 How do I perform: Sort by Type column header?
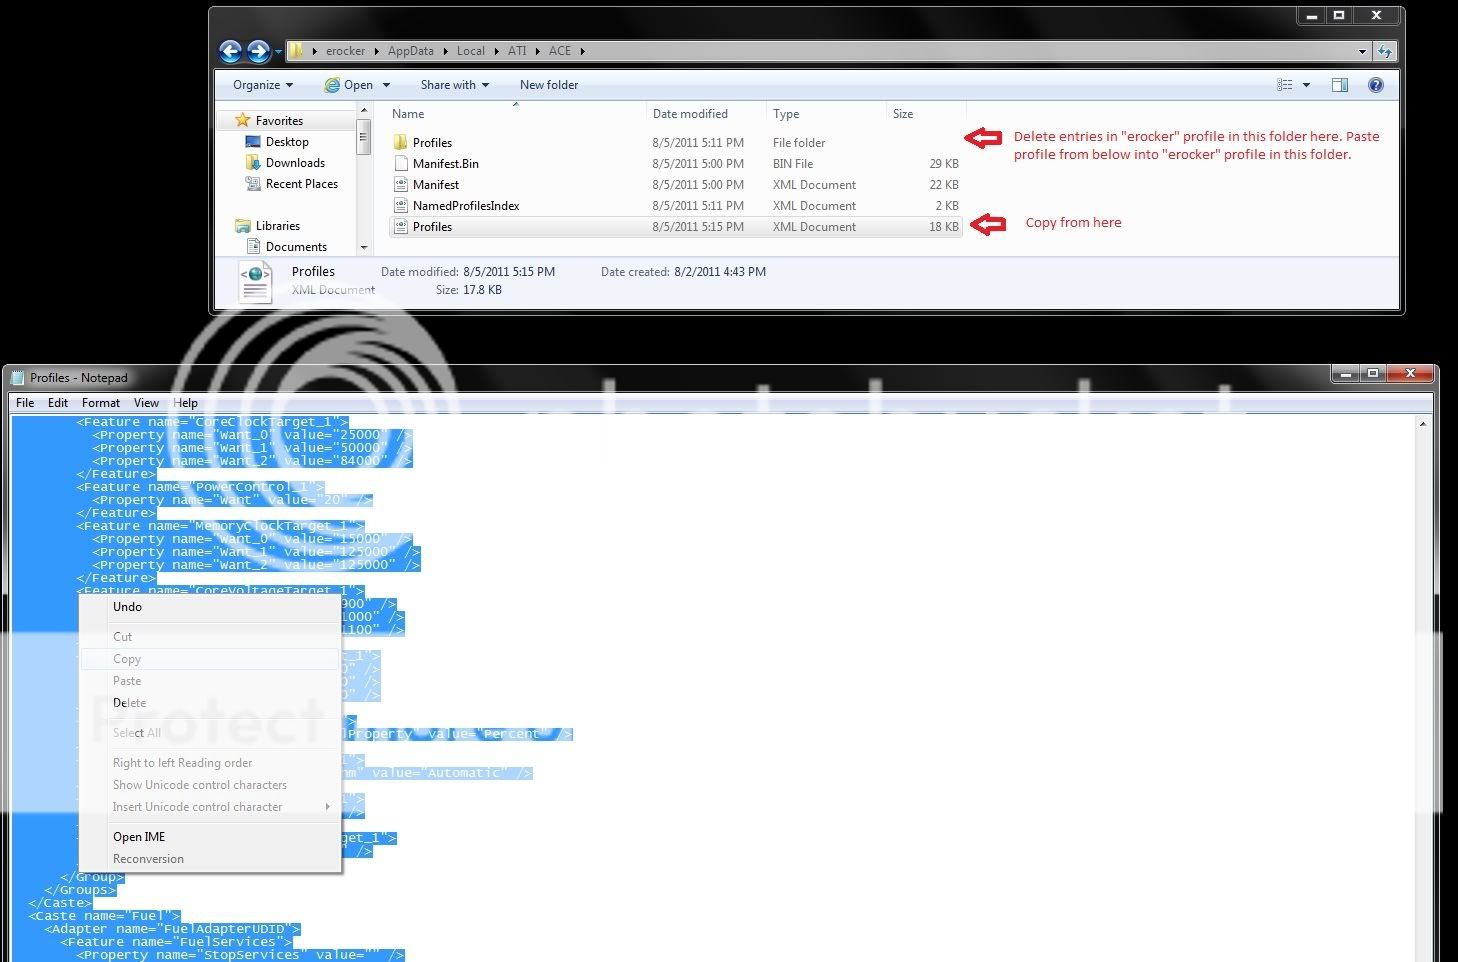click(786, 114)
